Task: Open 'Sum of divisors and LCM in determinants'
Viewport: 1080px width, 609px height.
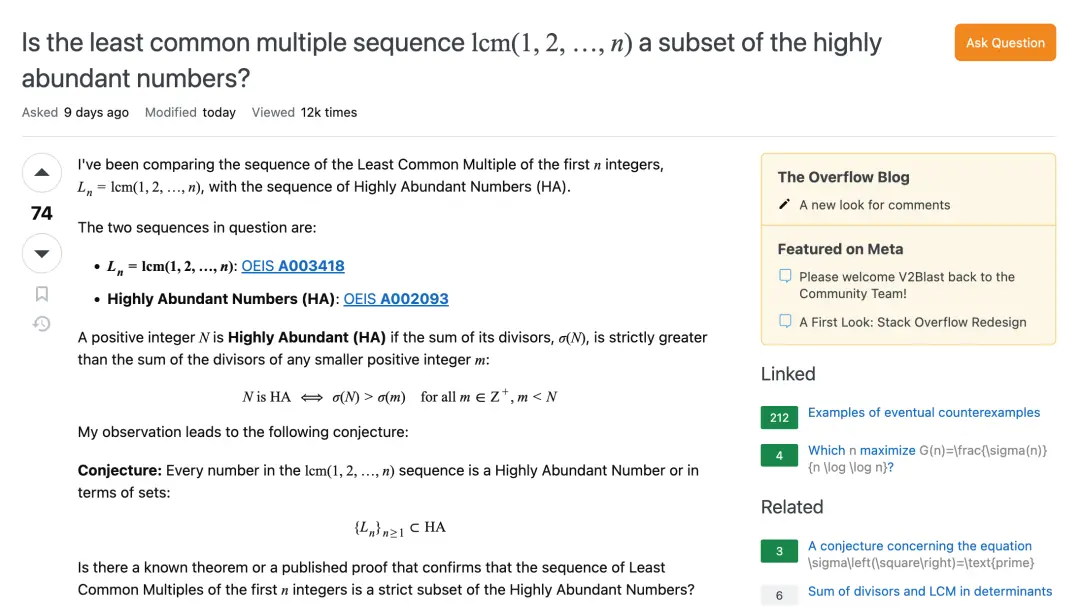Action: (930, 592)
